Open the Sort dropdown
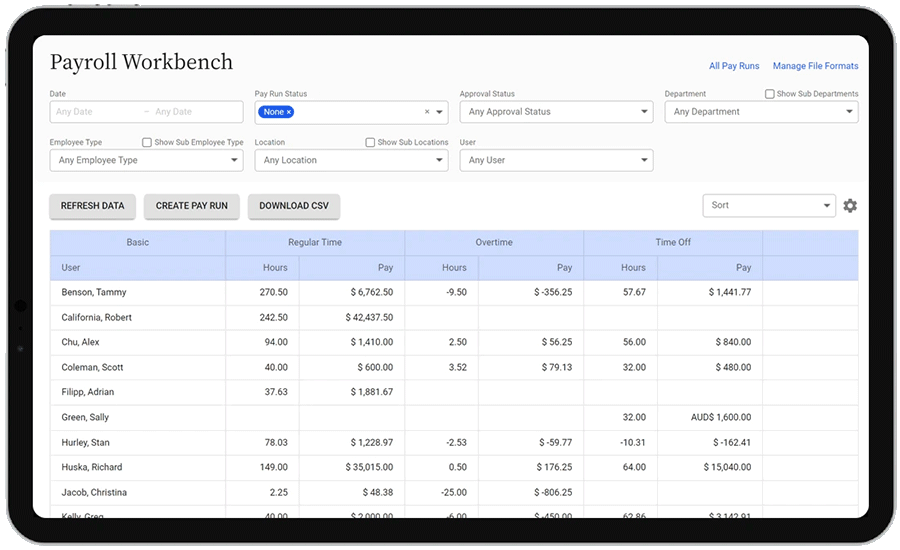 coord(769,206)
